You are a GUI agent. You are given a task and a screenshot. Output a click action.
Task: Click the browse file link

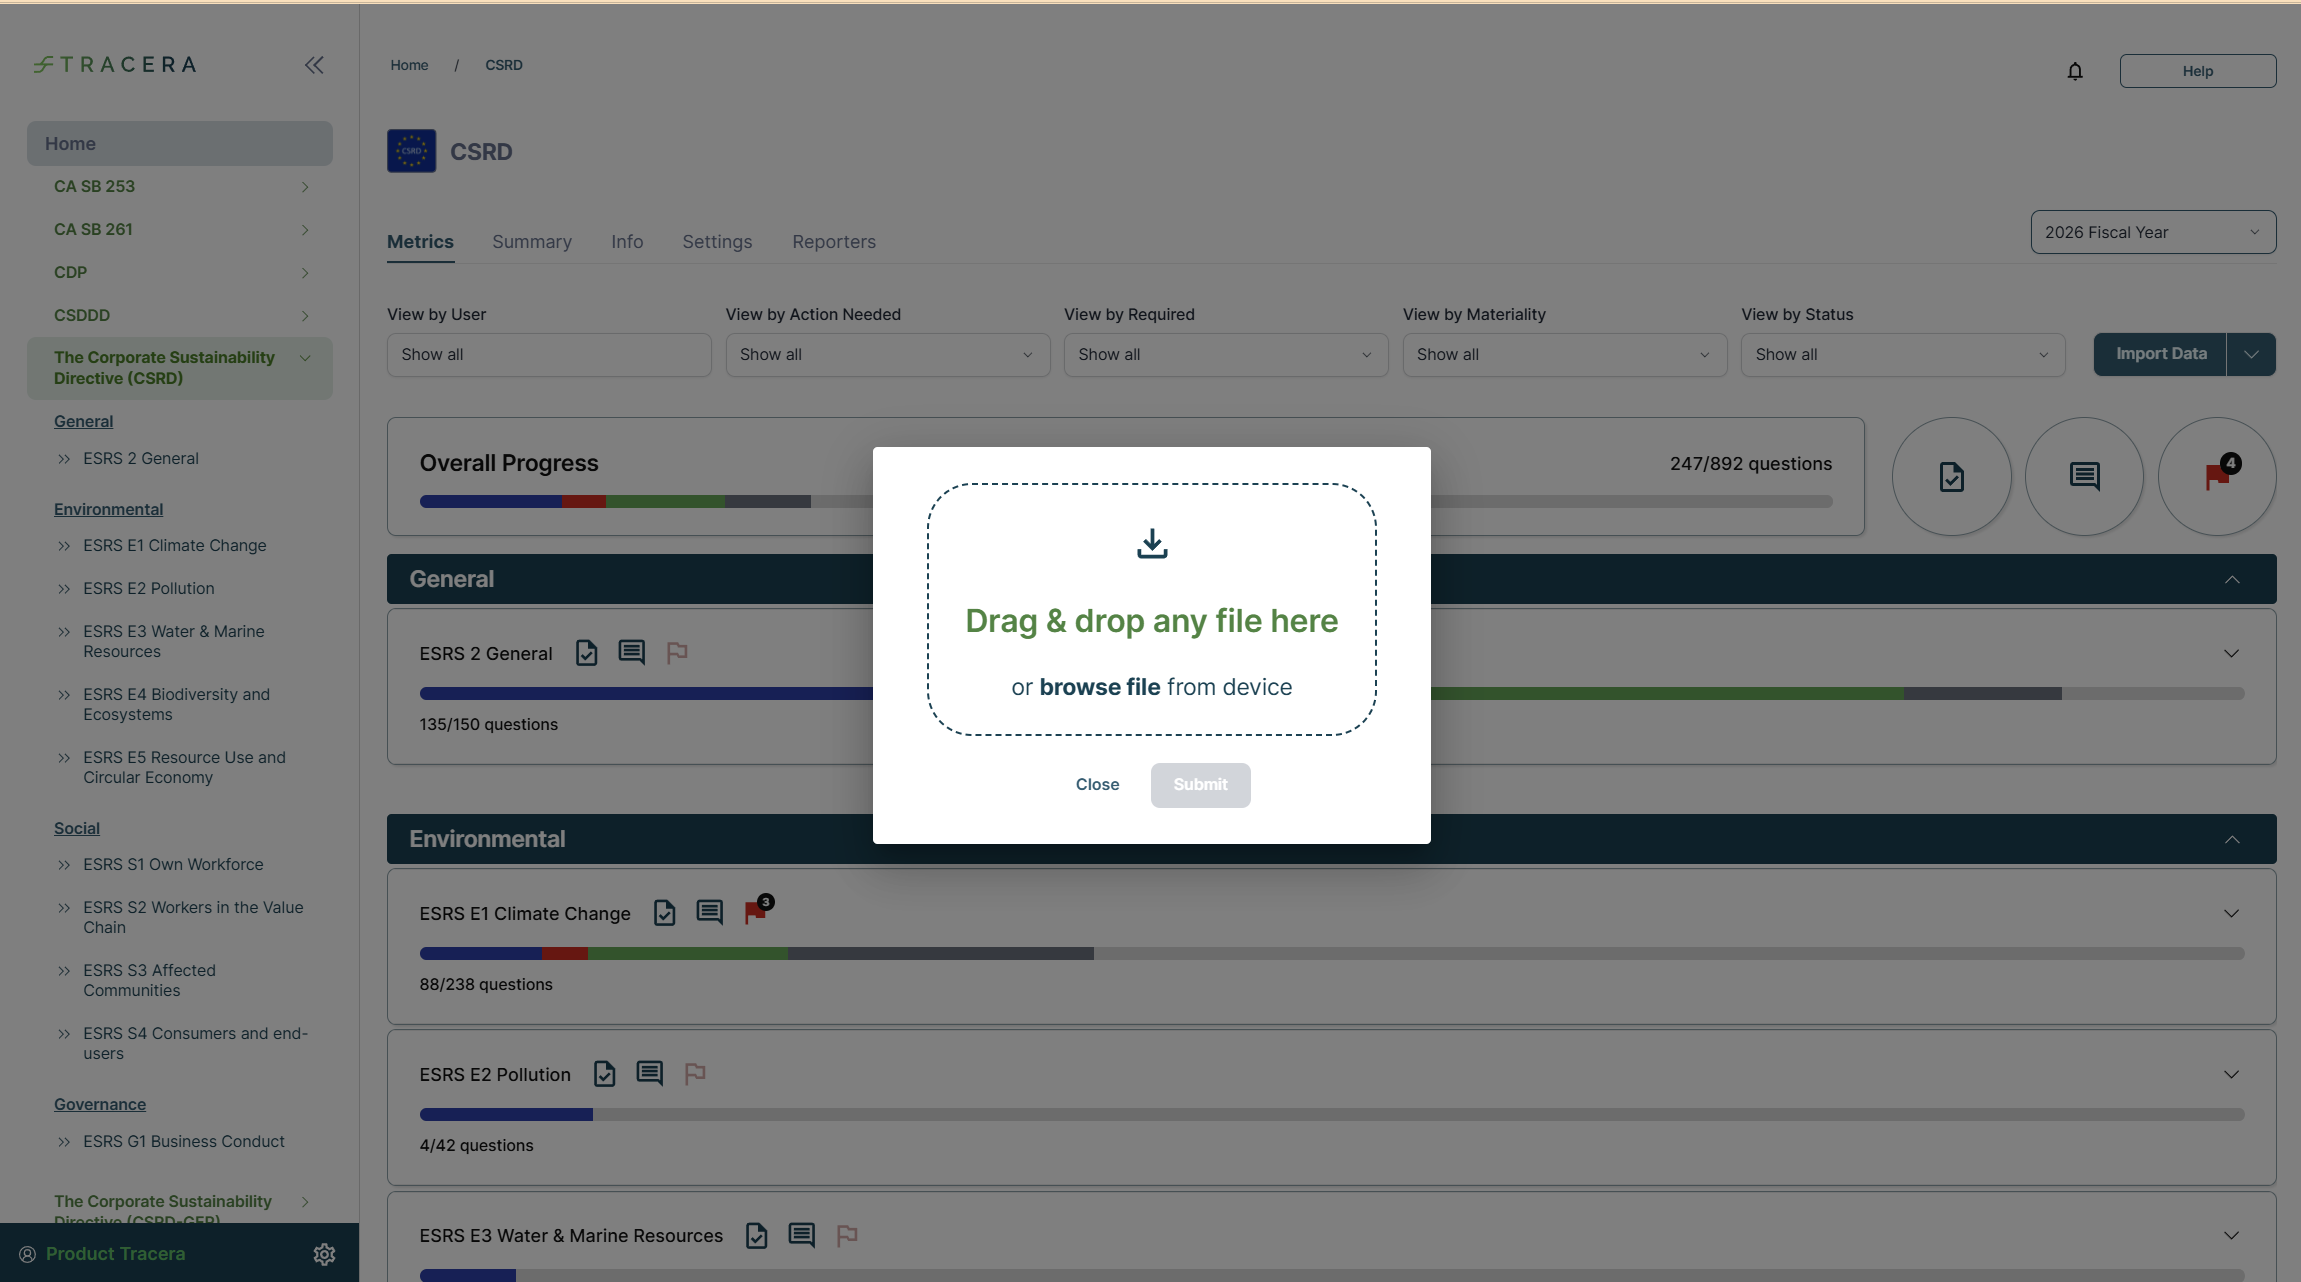point(1099,687)
